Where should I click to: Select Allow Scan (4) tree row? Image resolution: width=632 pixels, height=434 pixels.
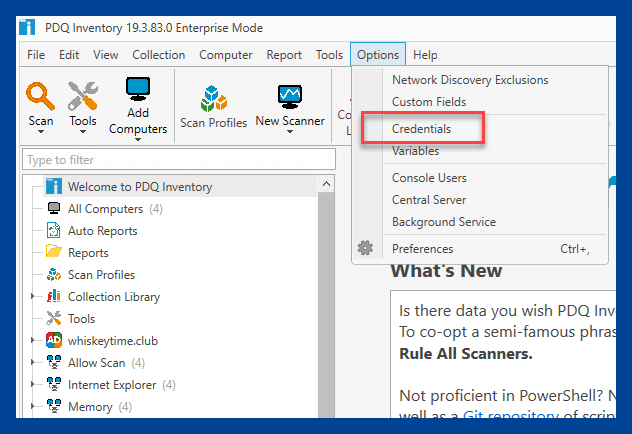(106, 363)
